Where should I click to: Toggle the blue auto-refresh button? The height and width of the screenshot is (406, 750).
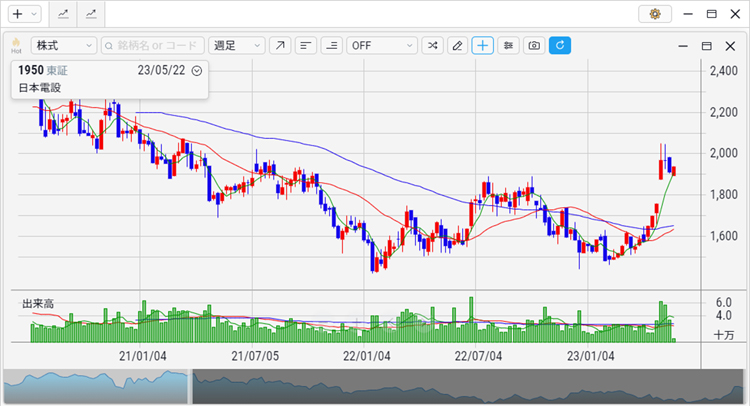point(560,46)
